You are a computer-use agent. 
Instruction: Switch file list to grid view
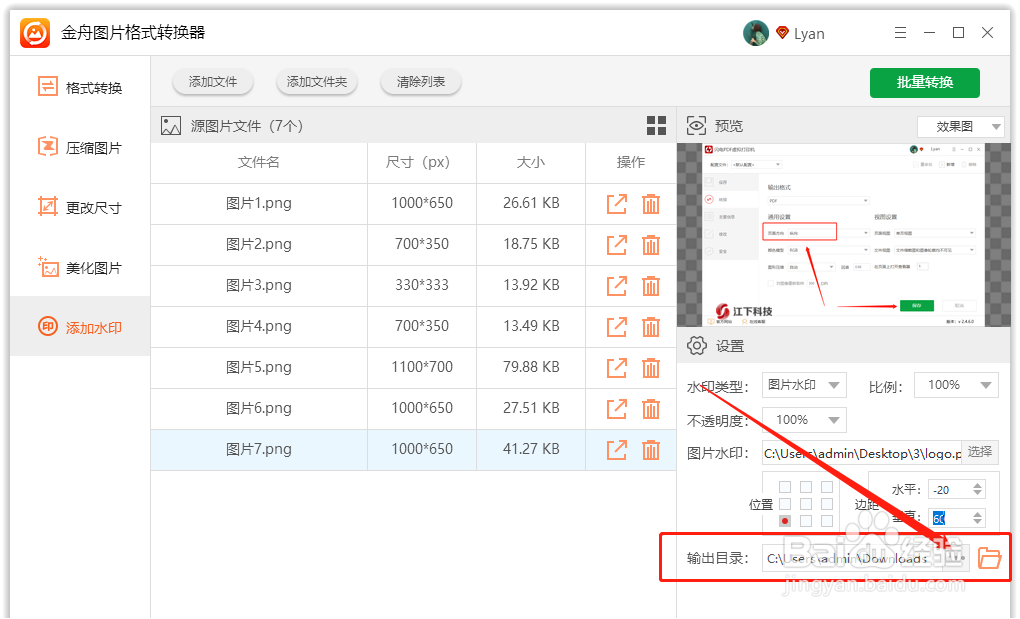[656, 125]
